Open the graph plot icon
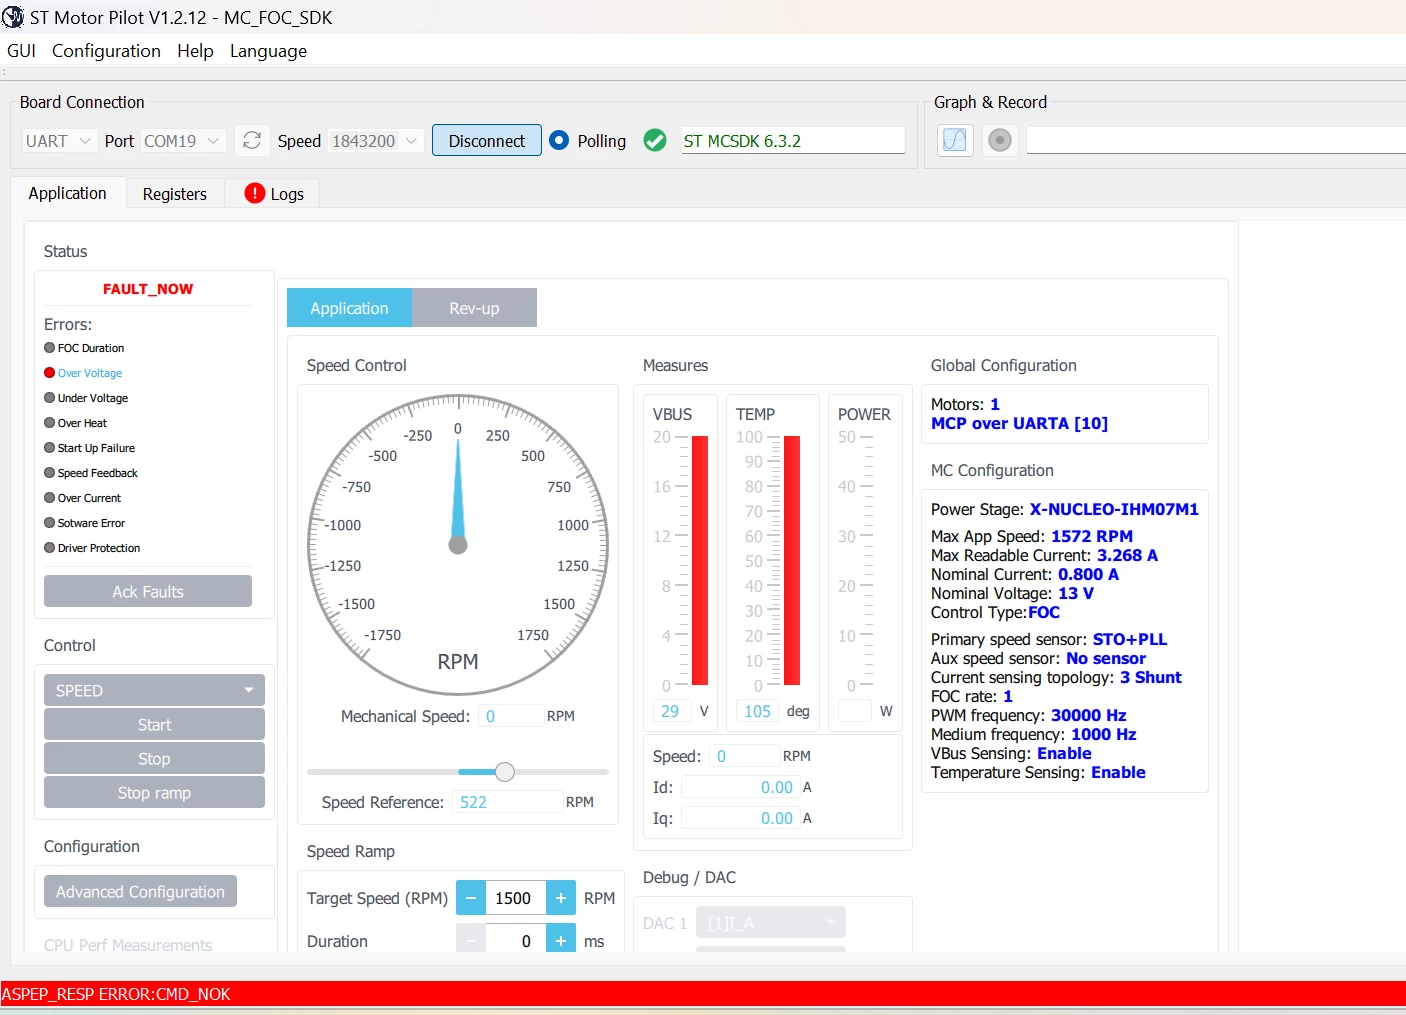The width and height of the screenshot is (1406, 1015). (x=955, y=140)
